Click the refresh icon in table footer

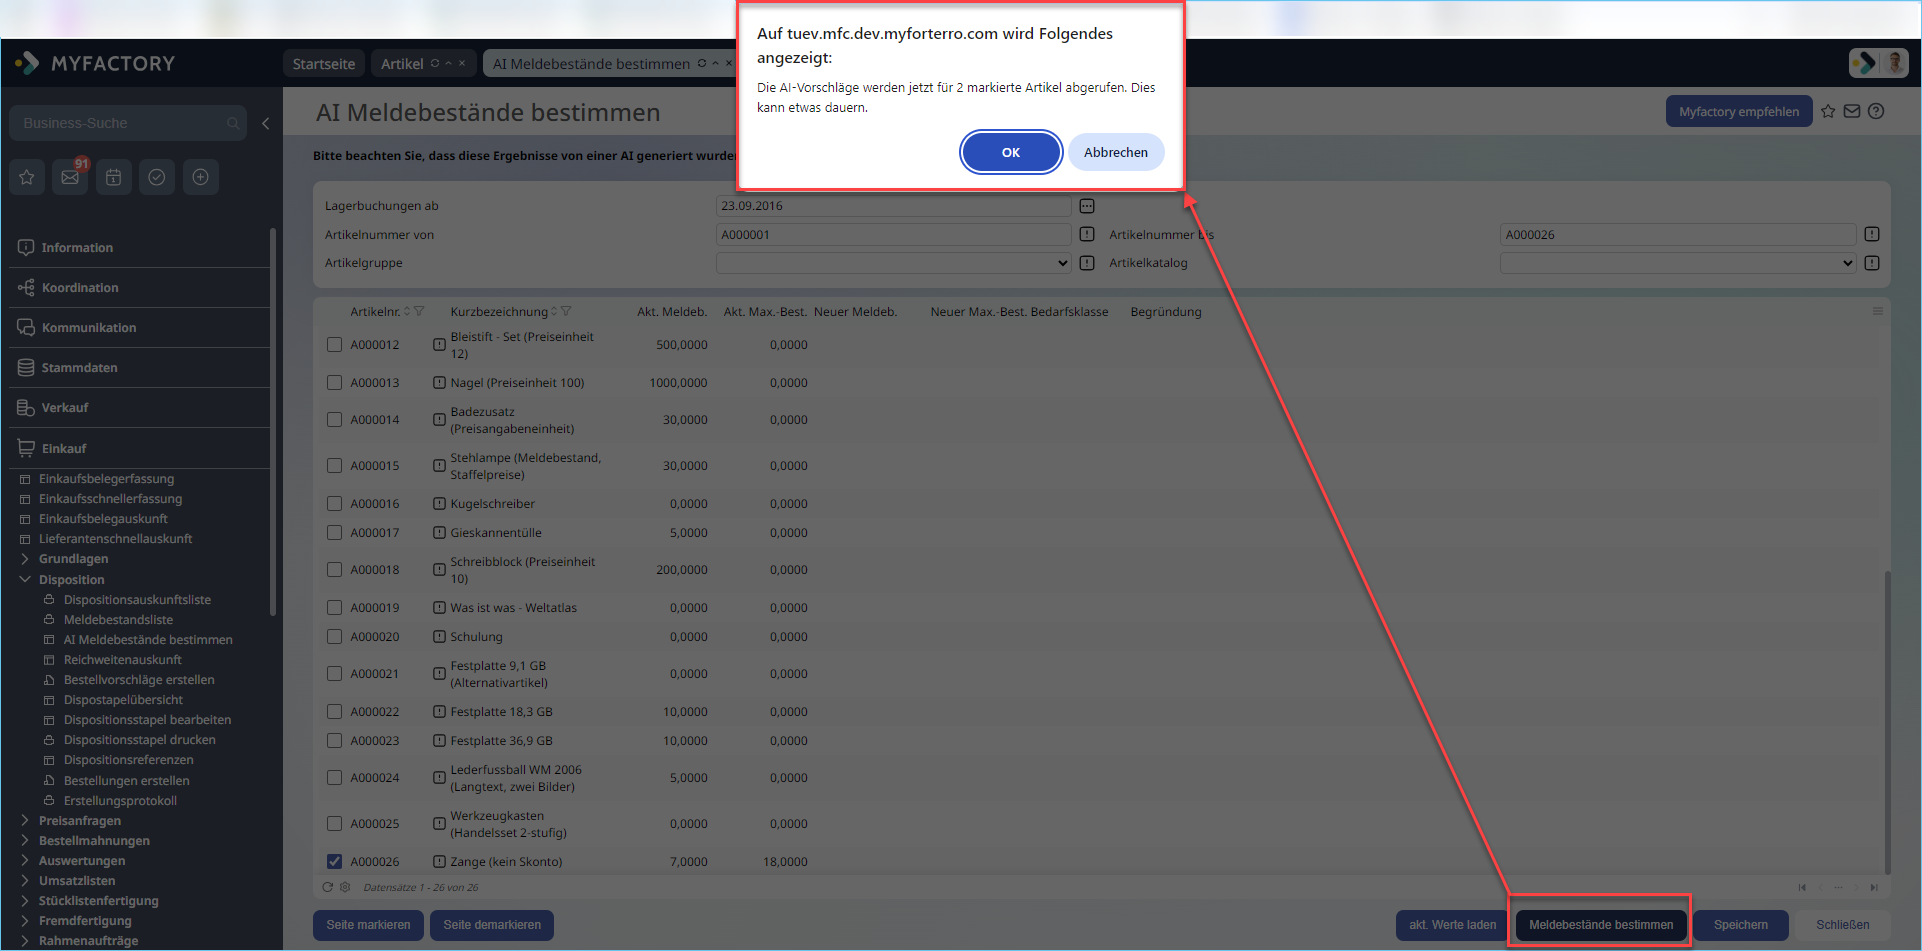point(327,887)
